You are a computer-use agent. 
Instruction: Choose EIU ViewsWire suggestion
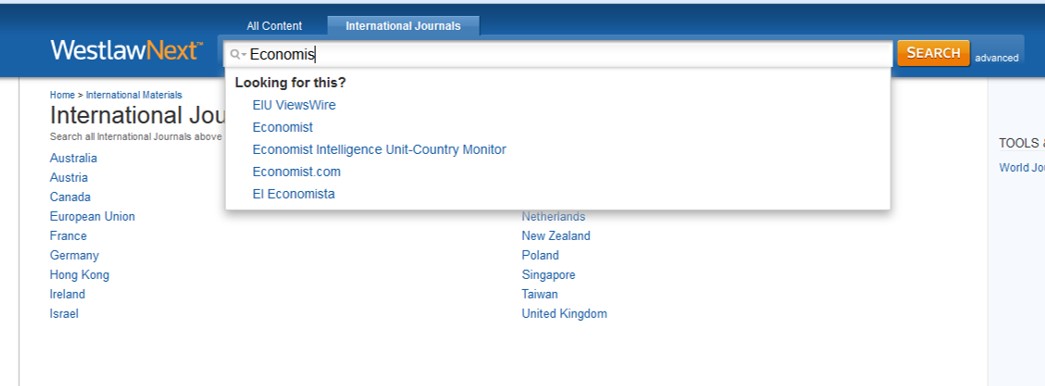[294, 105]
